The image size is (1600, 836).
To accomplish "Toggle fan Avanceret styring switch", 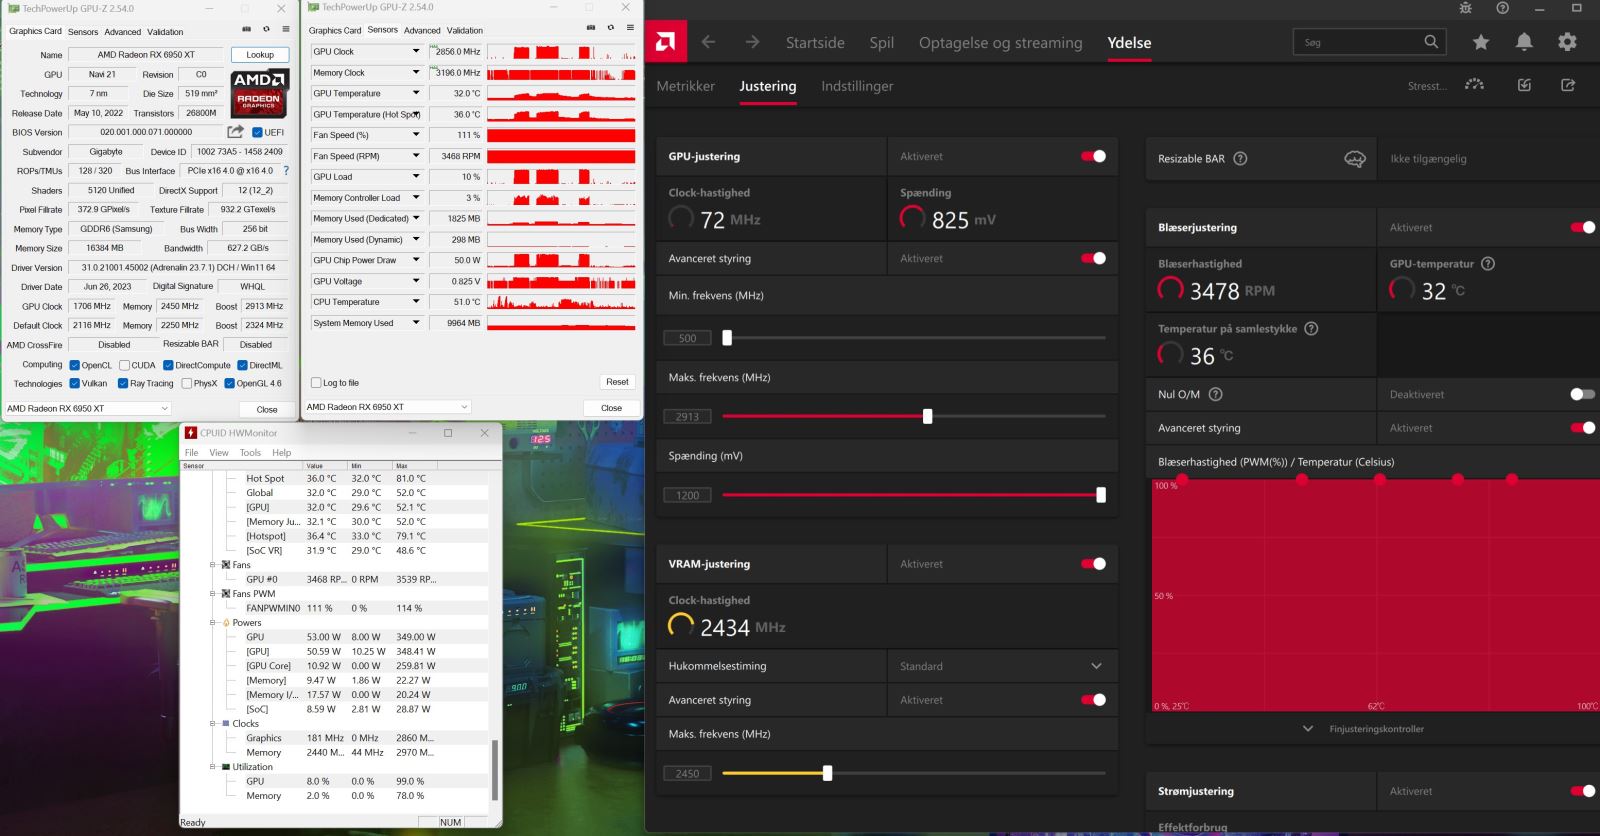I will 1583,428.
